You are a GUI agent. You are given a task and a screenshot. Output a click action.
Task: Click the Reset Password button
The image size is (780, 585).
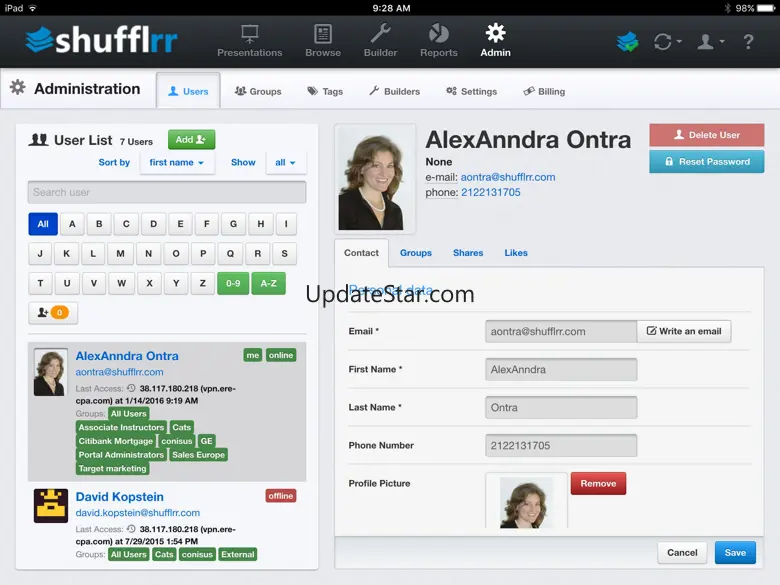(706, 162)
